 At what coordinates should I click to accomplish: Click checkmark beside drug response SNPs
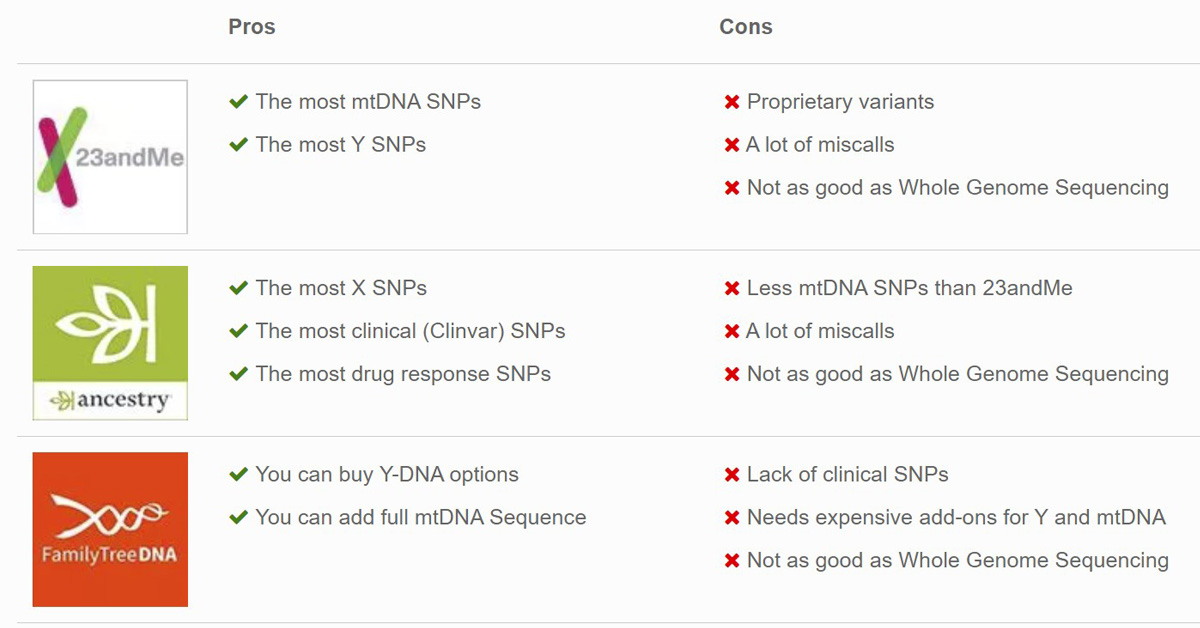(x=238, y=374)
